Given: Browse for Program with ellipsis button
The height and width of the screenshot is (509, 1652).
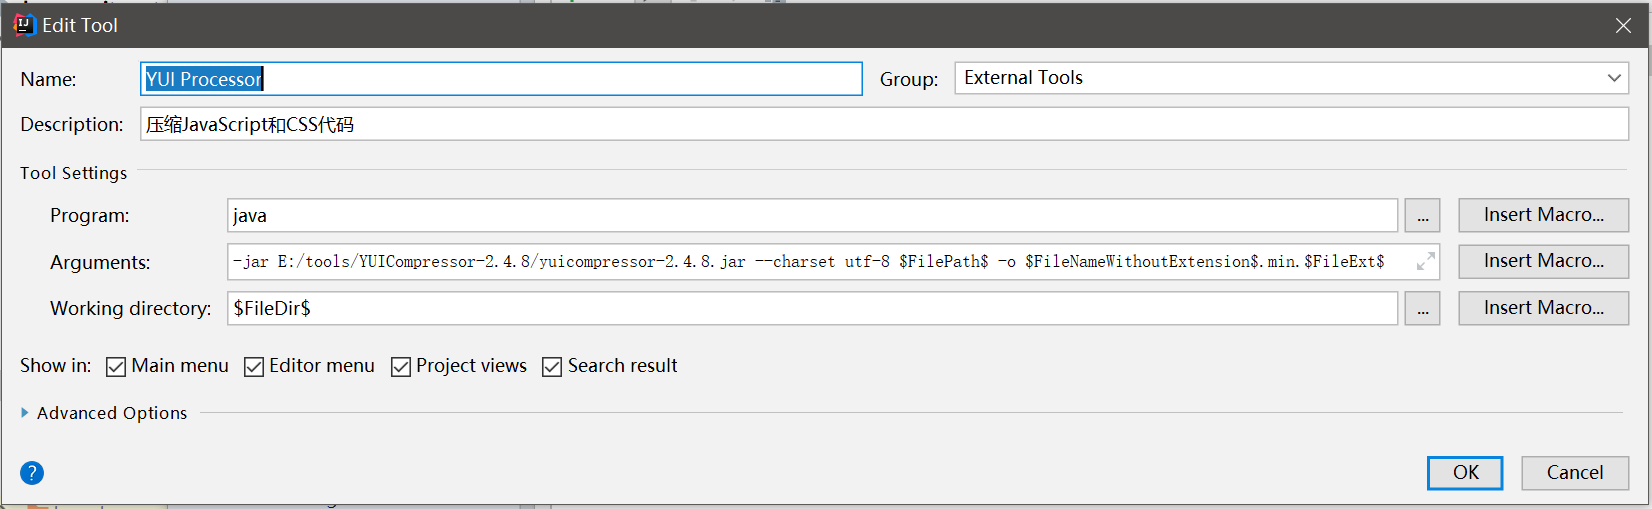Looking at the screenshot, I should (1422, 216).
